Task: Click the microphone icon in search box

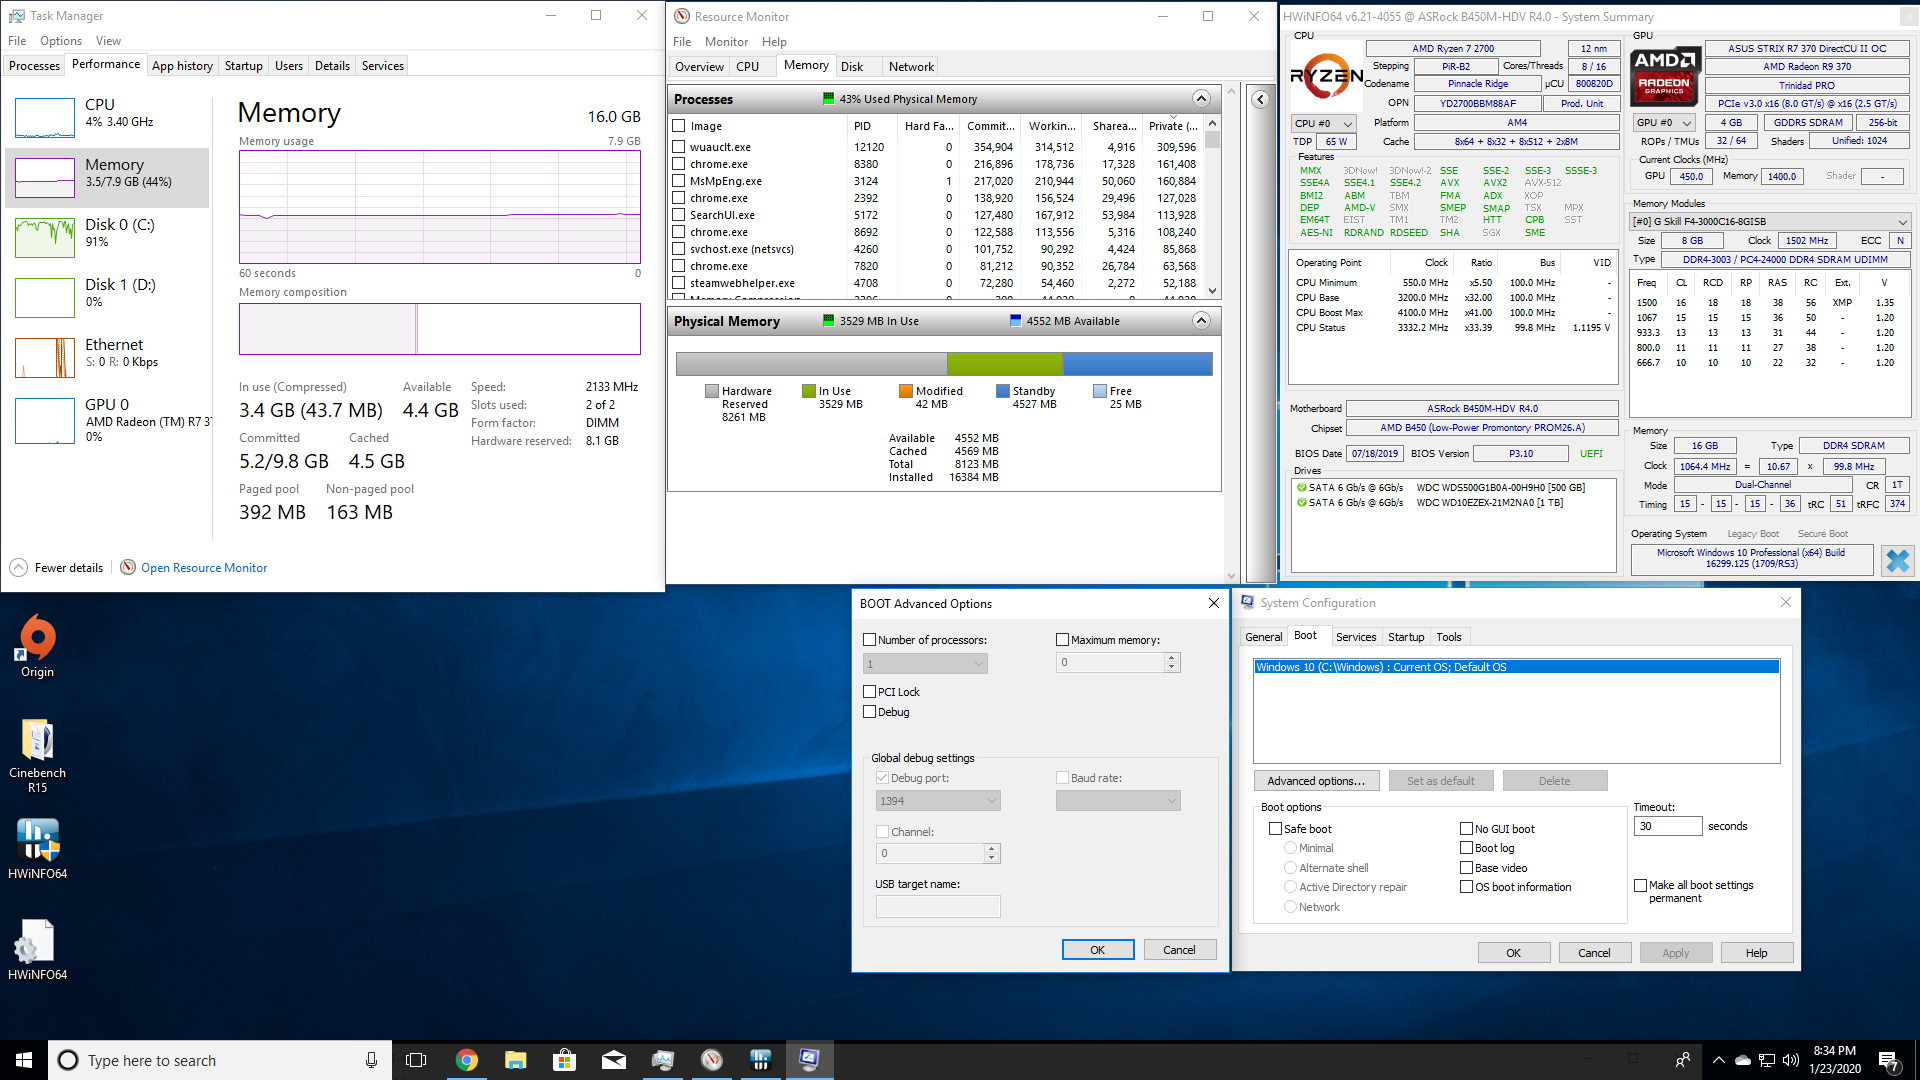Action: coord(371,1060)
